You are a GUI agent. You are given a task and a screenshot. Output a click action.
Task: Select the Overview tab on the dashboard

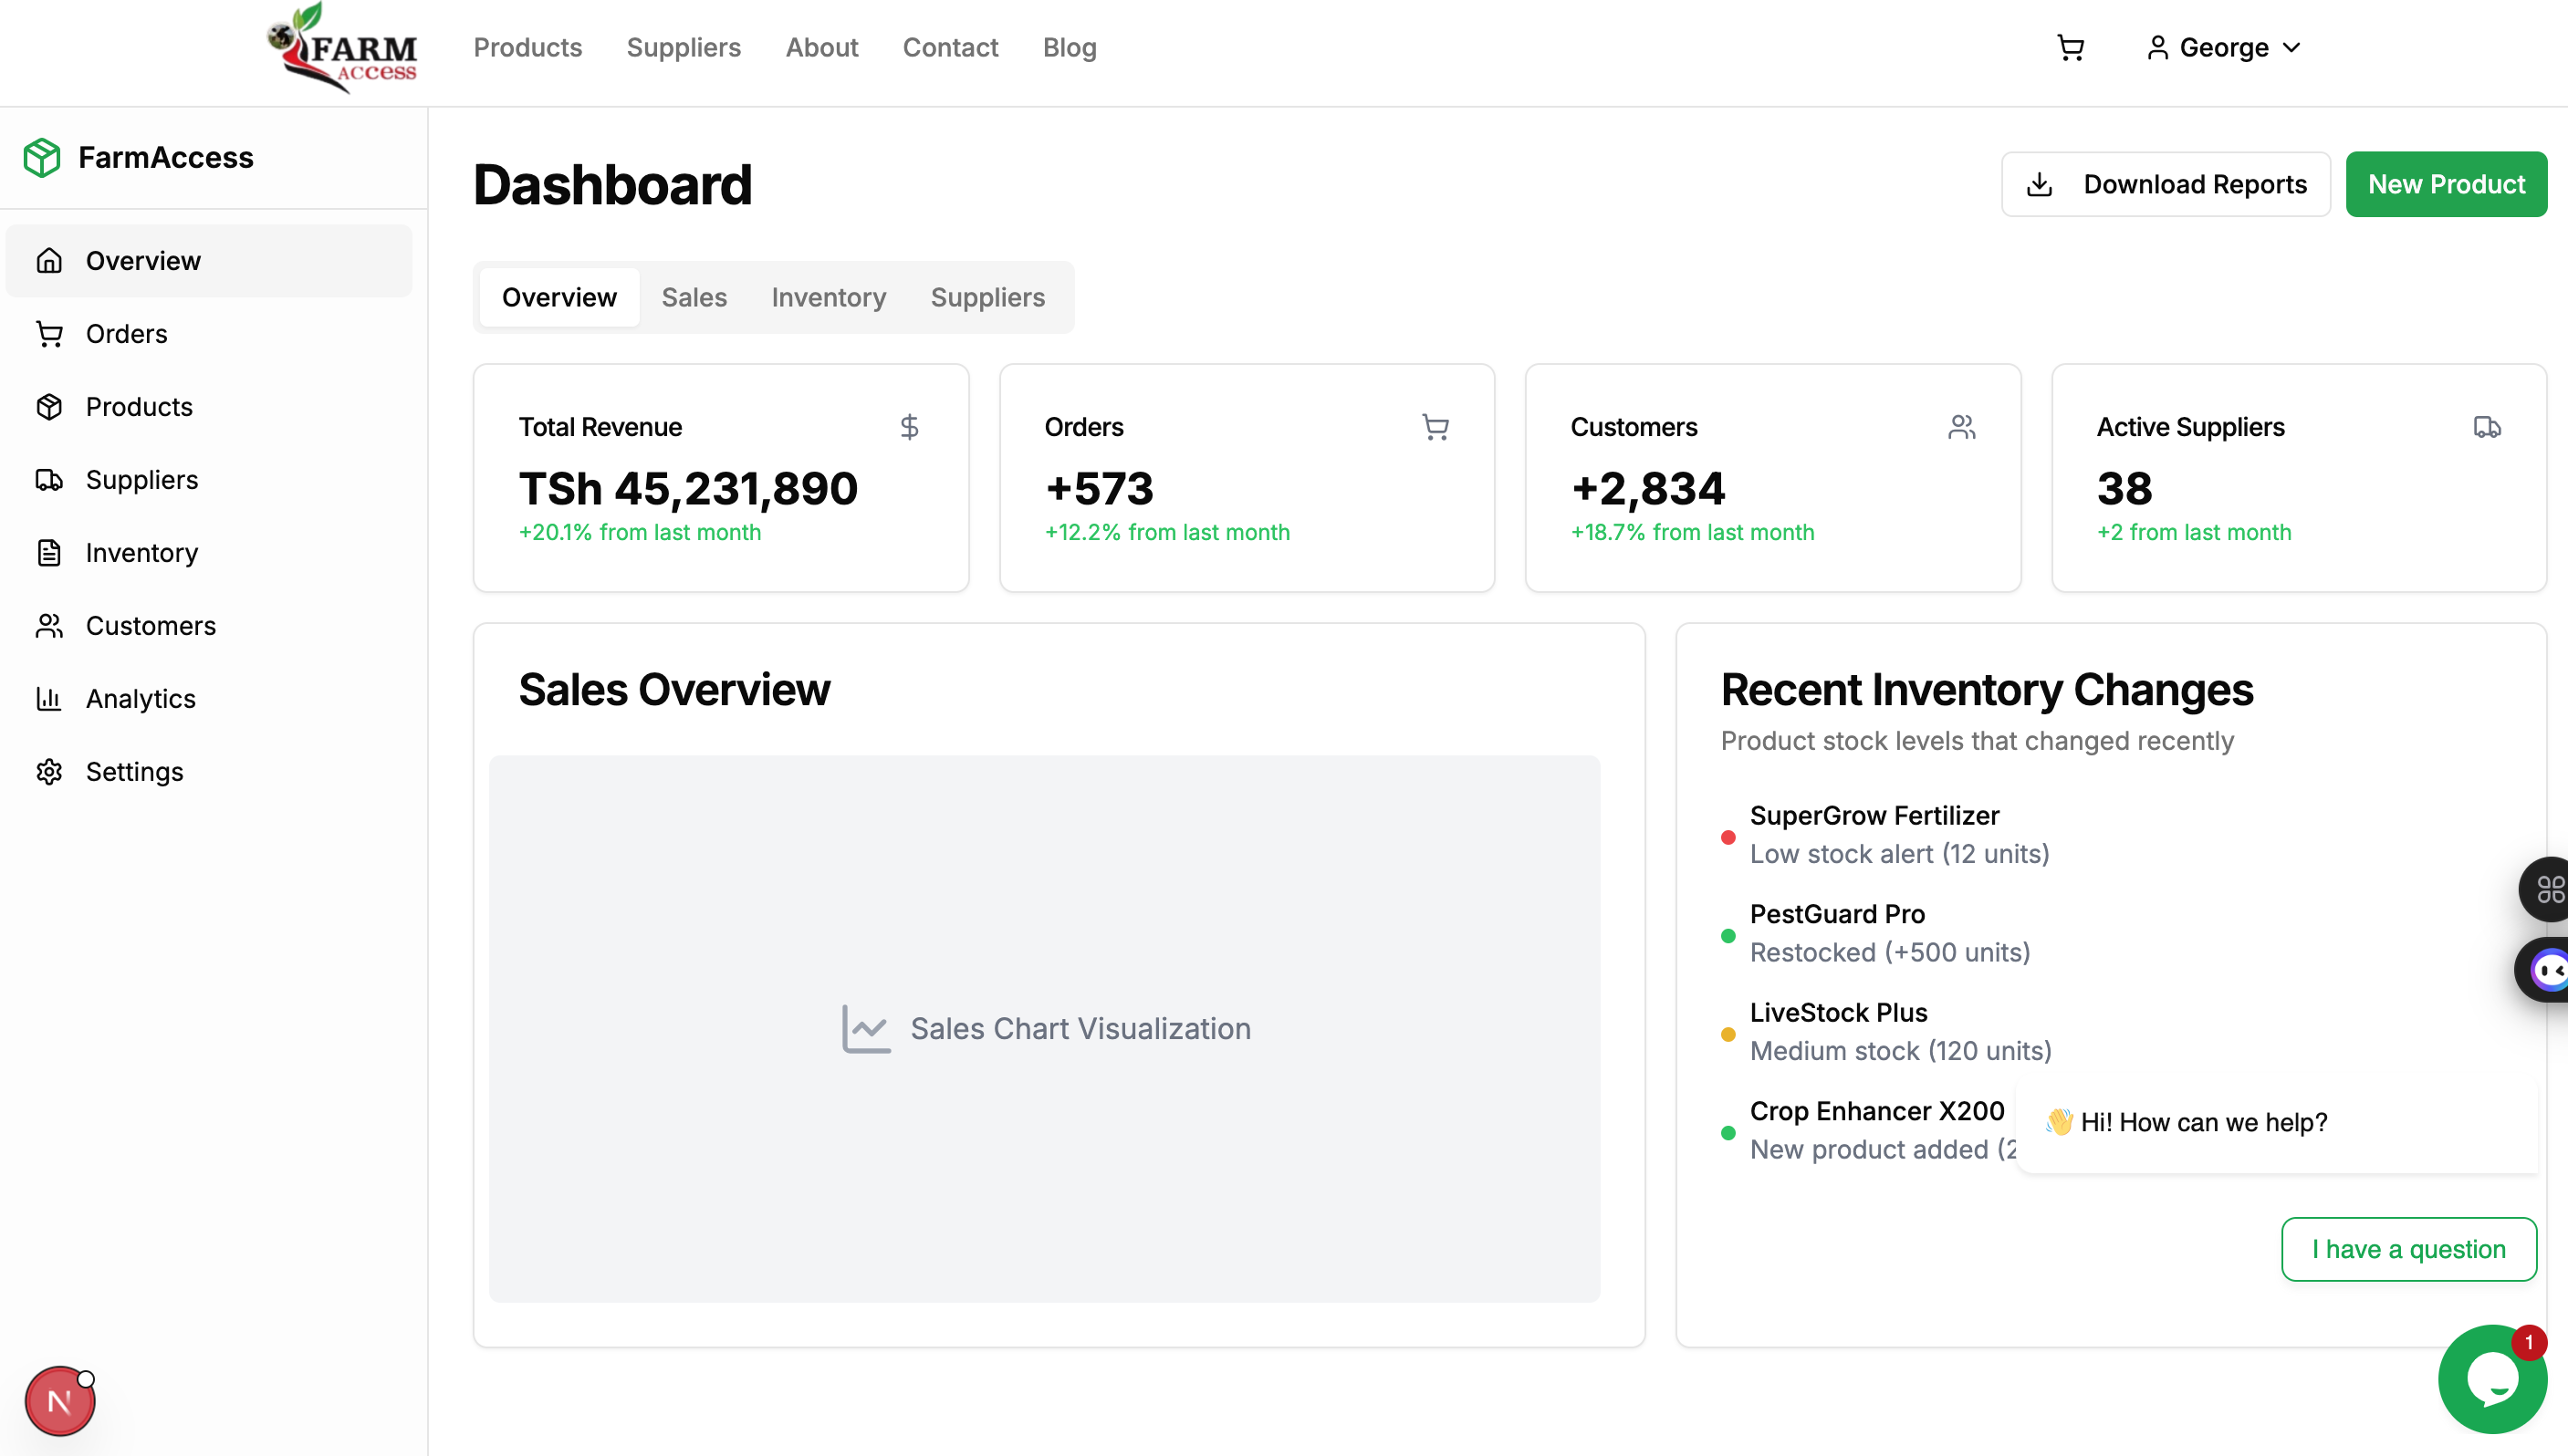559,297
